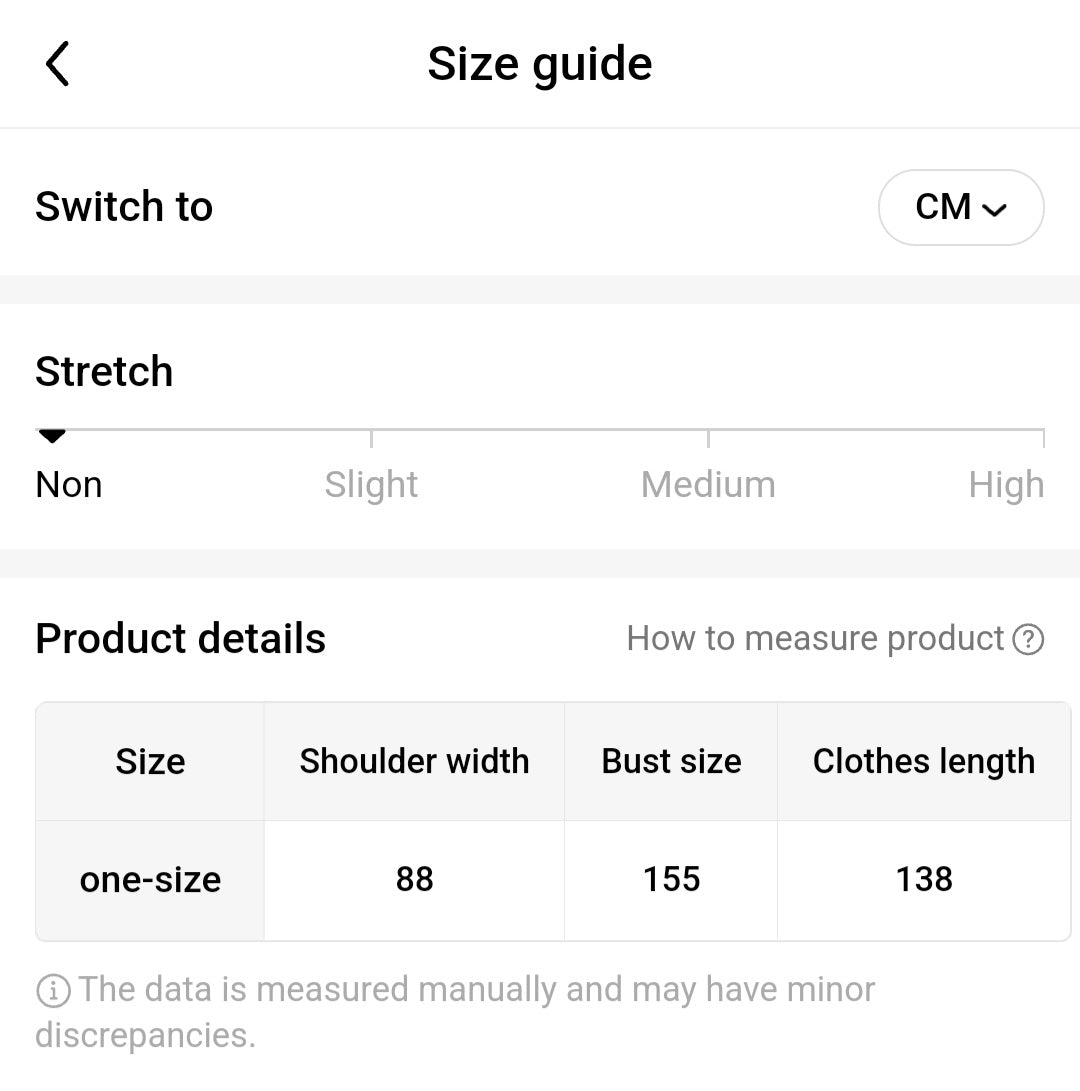The width and height of the screenshot is (1080, 1091).
Task: Click the Switch to label
Action: click(124, 207)
